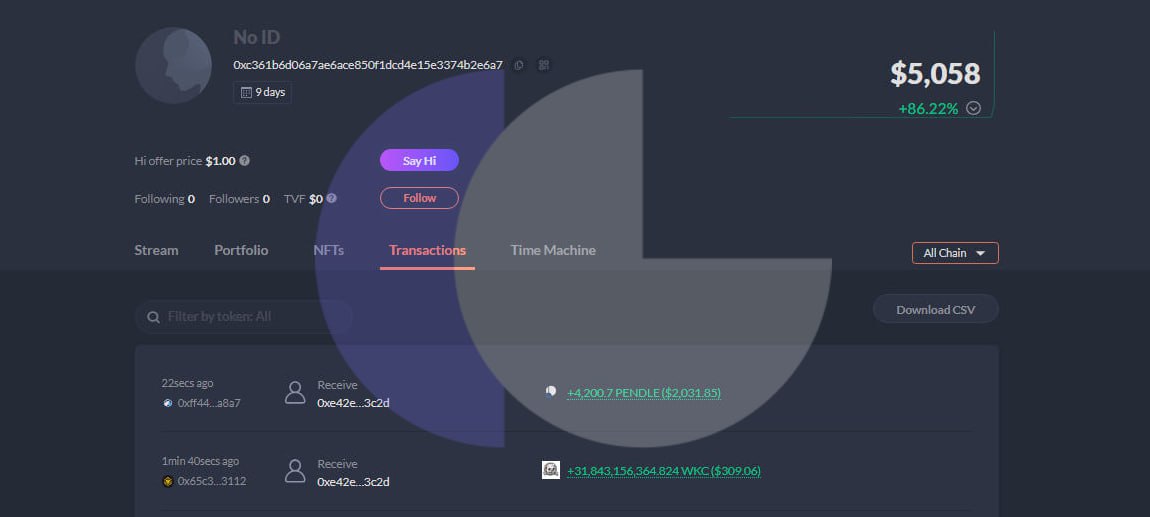Viewport: 1150px width, 517px height.
Task: Expand the chevron next to +86.22%
Action: point(973,108)
